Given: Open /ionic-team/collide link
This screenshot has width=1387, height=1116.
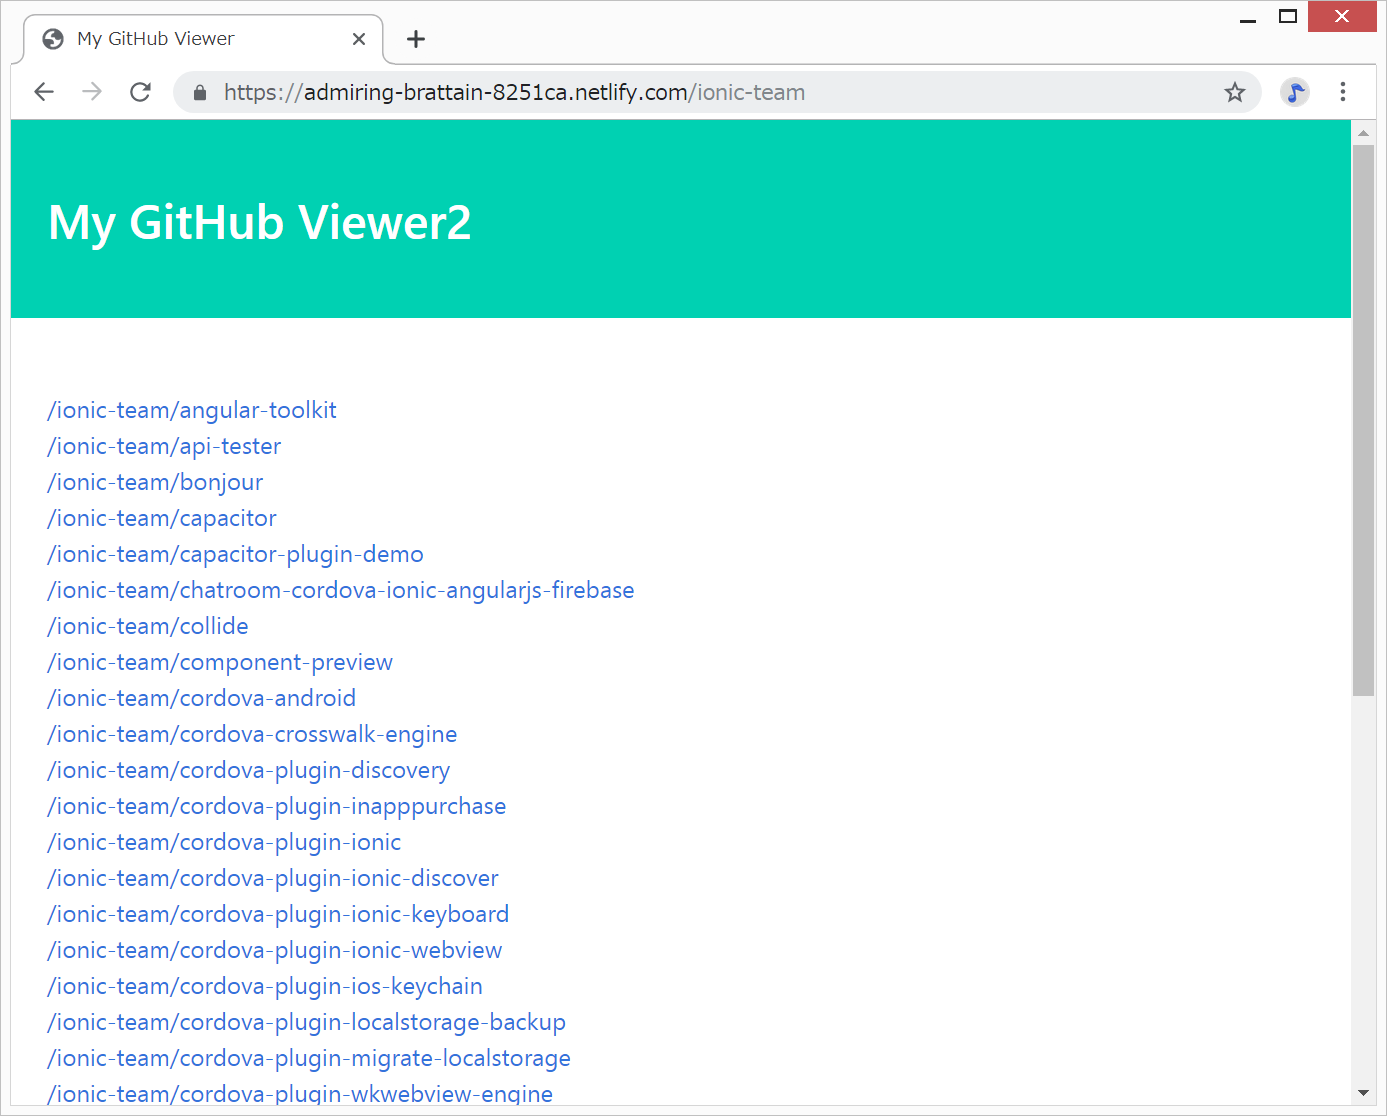Looking at the screenshot, I should [x=148, y=626].
